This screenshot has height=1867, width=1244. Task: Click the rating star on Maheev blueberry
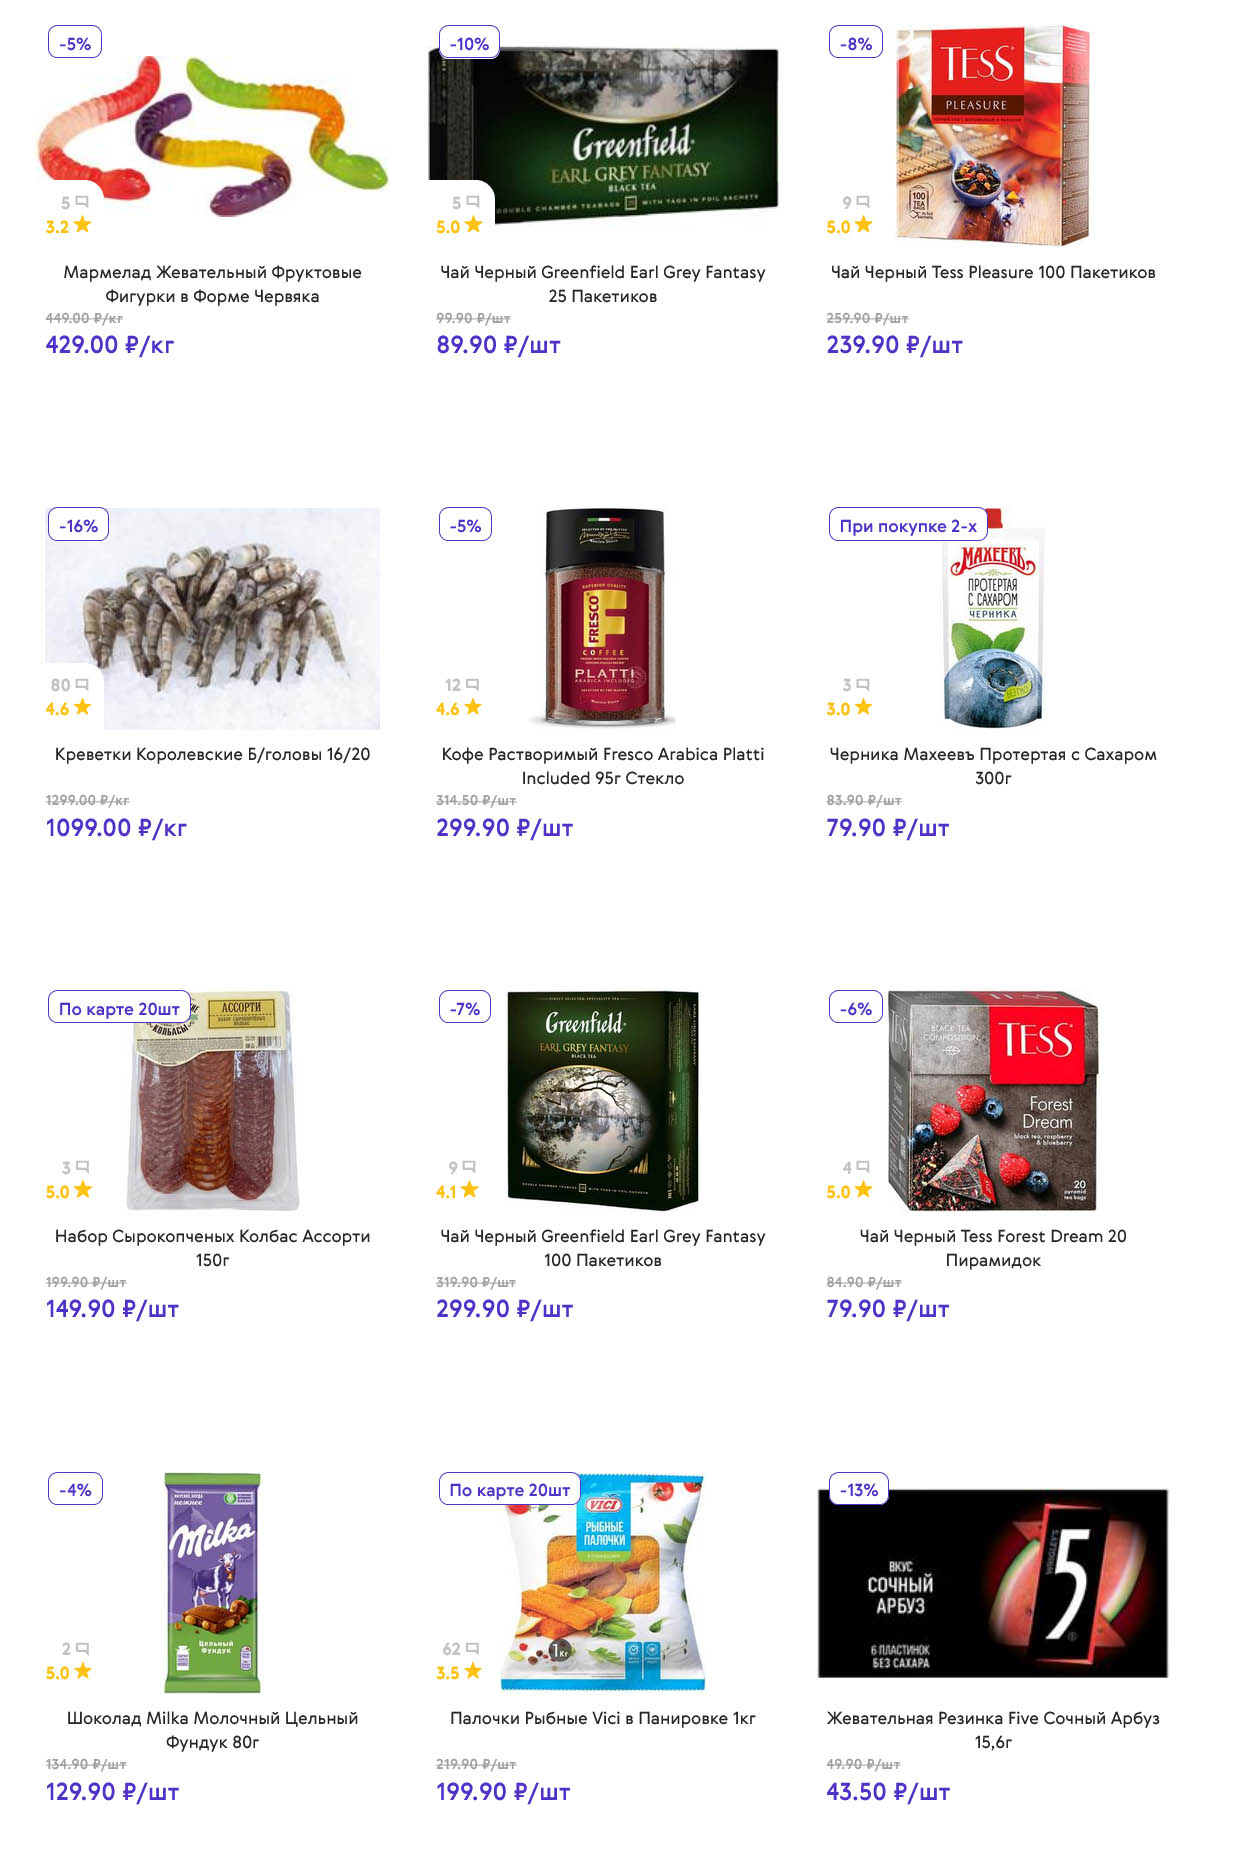pos(863,707)
